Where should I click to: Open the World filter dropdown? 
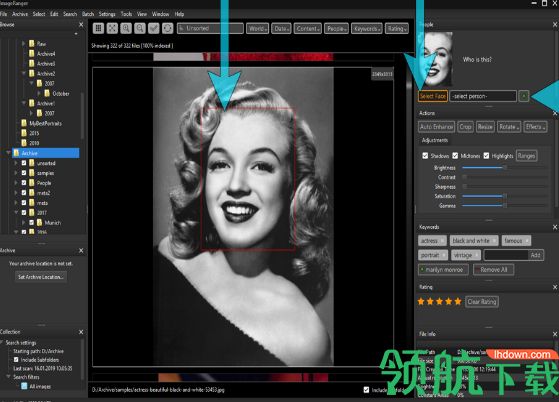pyautogui.click(x=257, y=29)
